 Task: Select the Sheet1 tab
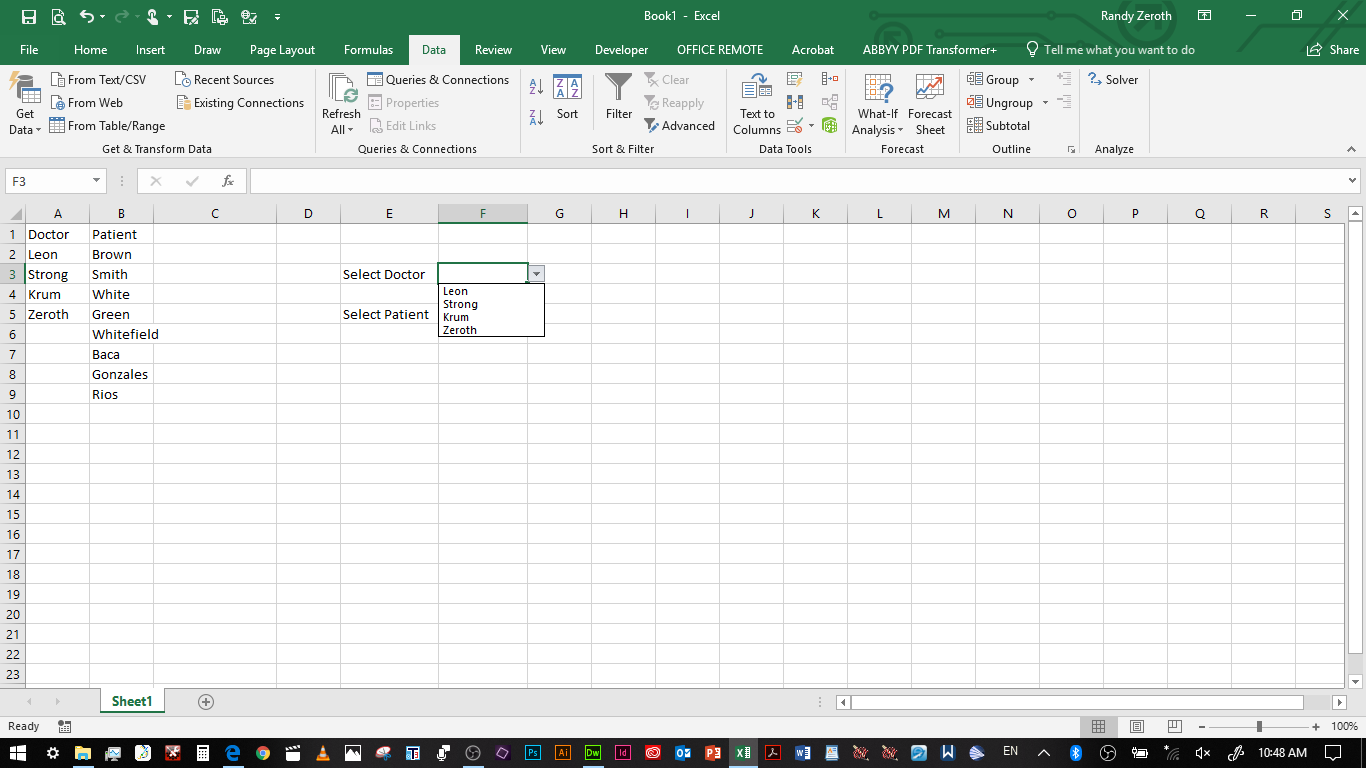(x=132, y=701)
